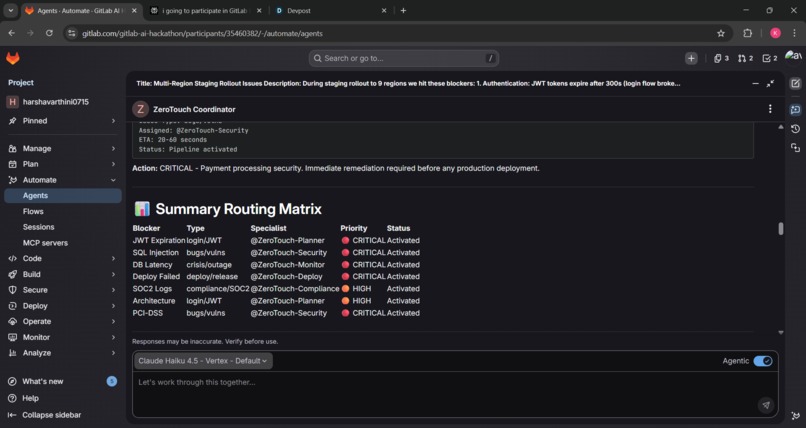Expand the Pinned section
806x428 pixels.
coord(62,121)
